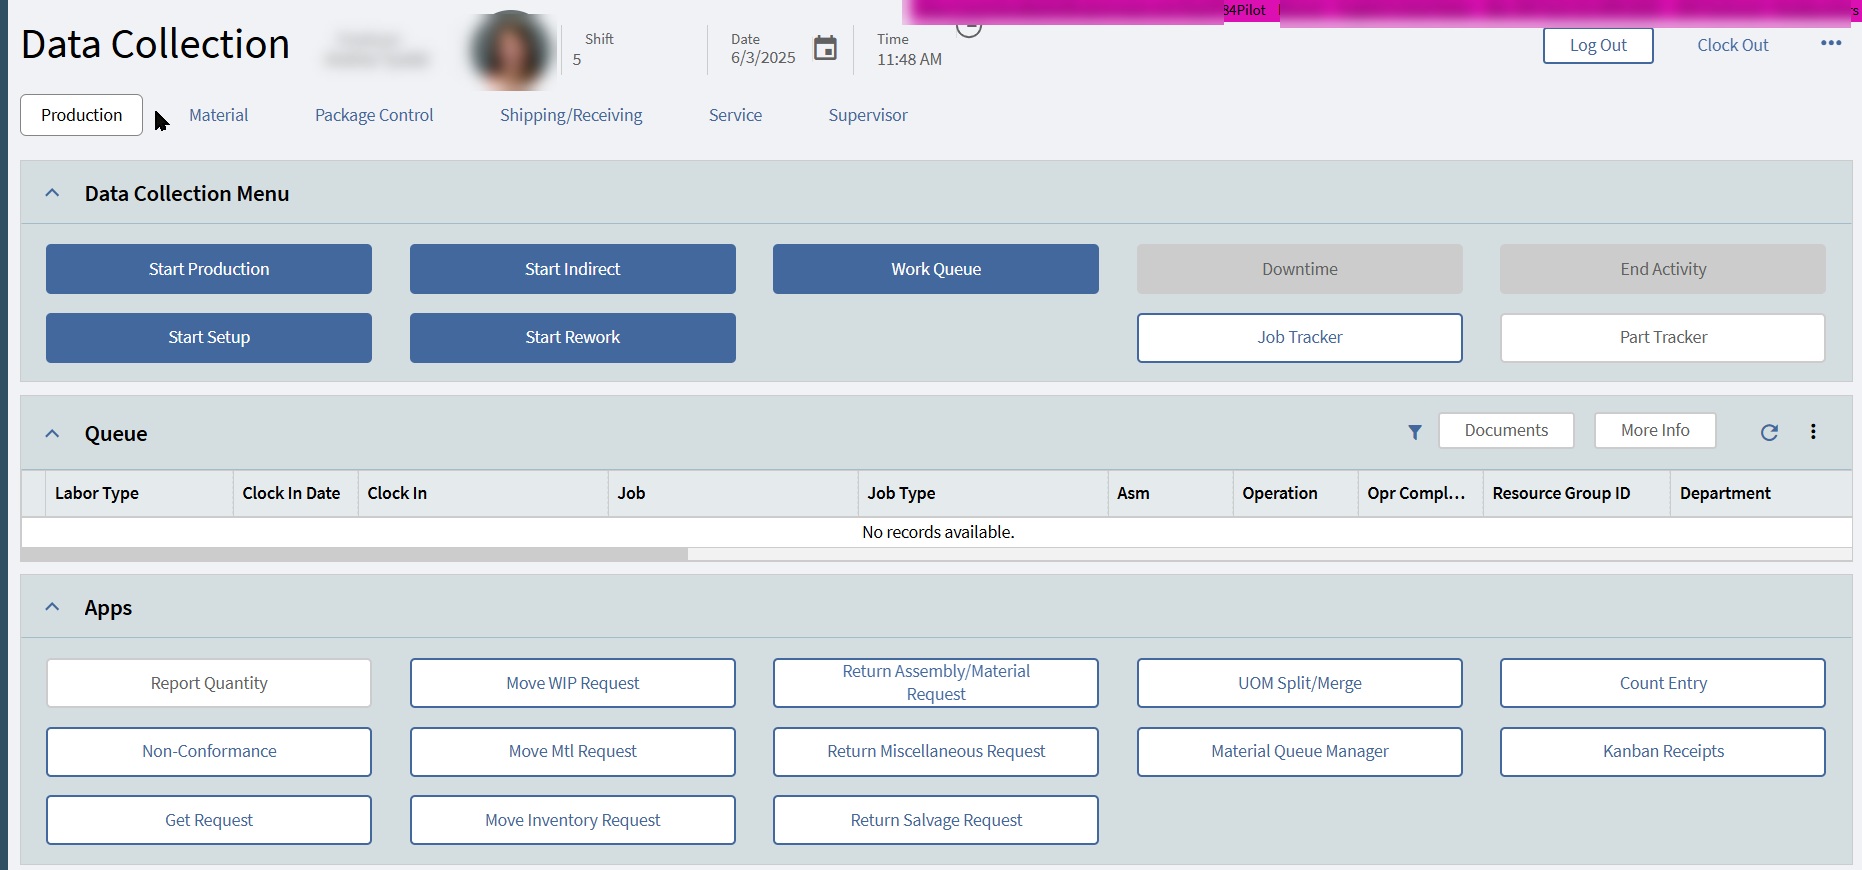Open Return Miscellaneous Request

(936, 752)
